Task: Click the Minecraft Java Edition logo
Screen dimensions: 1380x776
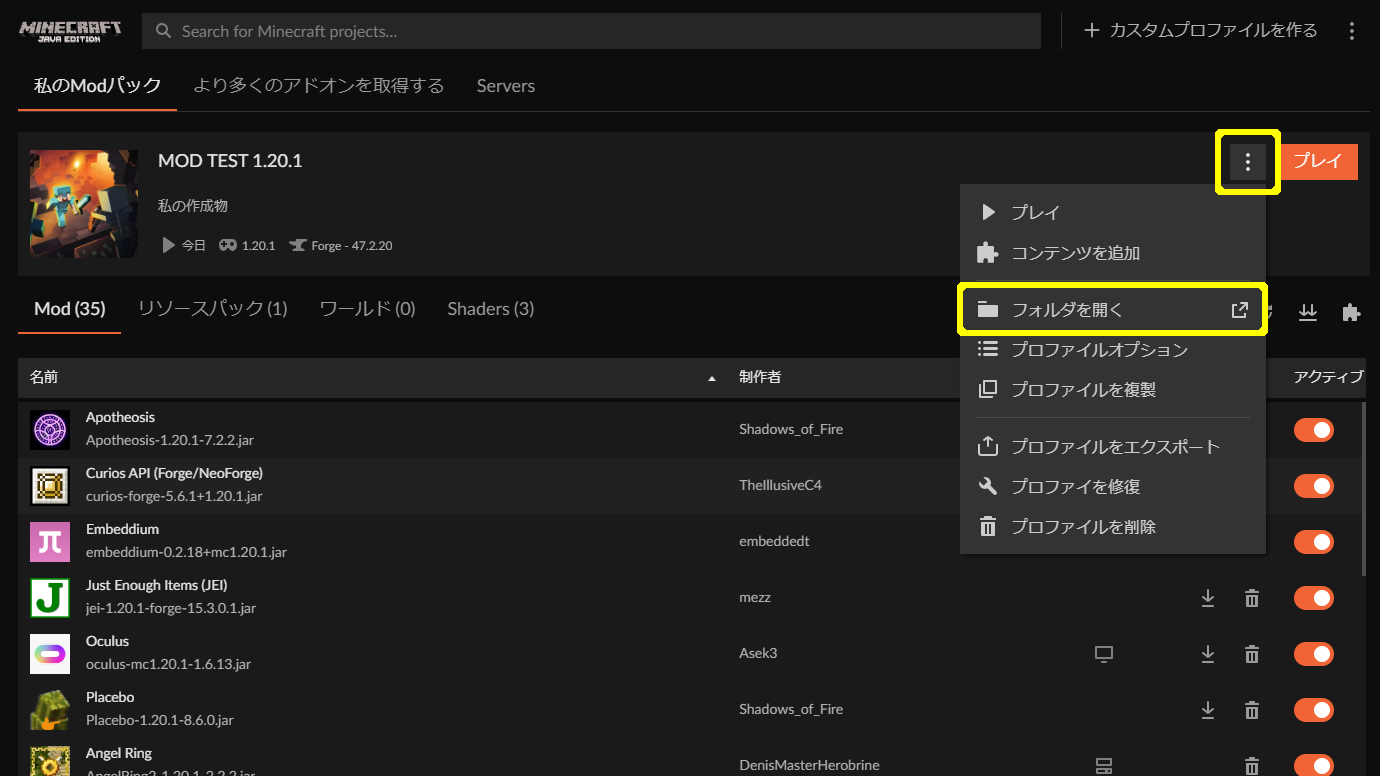Action: 70,31
